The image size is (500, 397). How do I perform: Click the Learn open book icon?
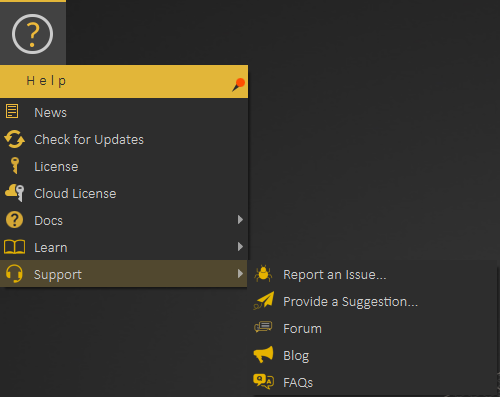tap(14, 247)
